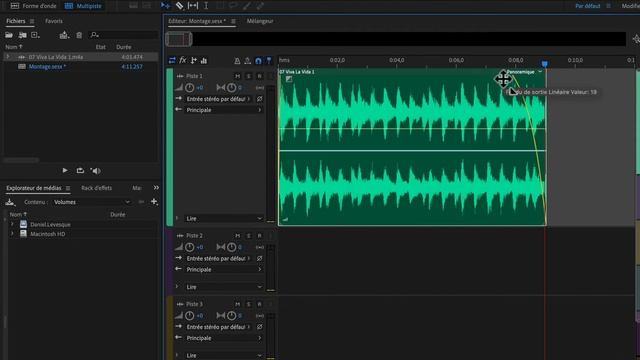Open Piste 1 Entrée stéréo par défaut input dropdown
640x360 pixels.
point(218,99)
